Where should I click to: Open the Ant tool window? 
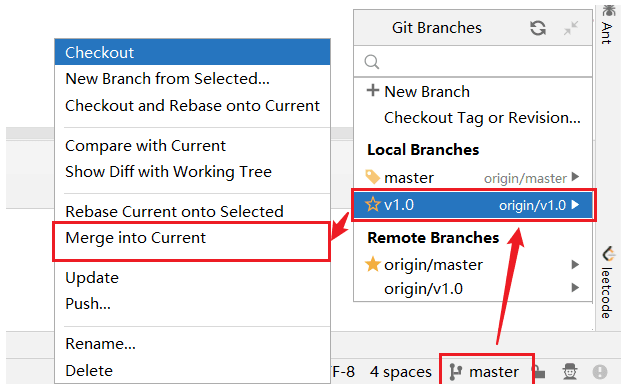[x=608, y=25]
